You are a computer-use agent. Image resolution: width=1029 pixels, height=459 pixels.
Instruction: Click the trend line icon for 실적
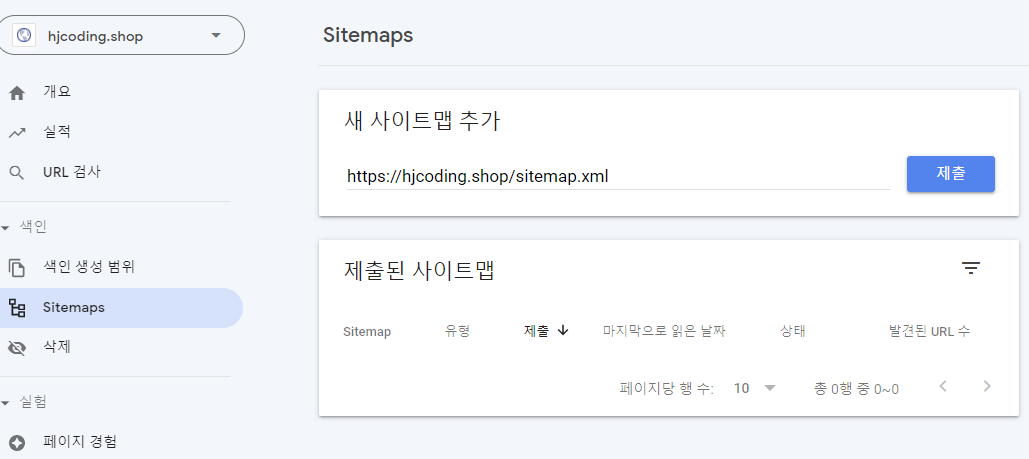click(17, 133)
